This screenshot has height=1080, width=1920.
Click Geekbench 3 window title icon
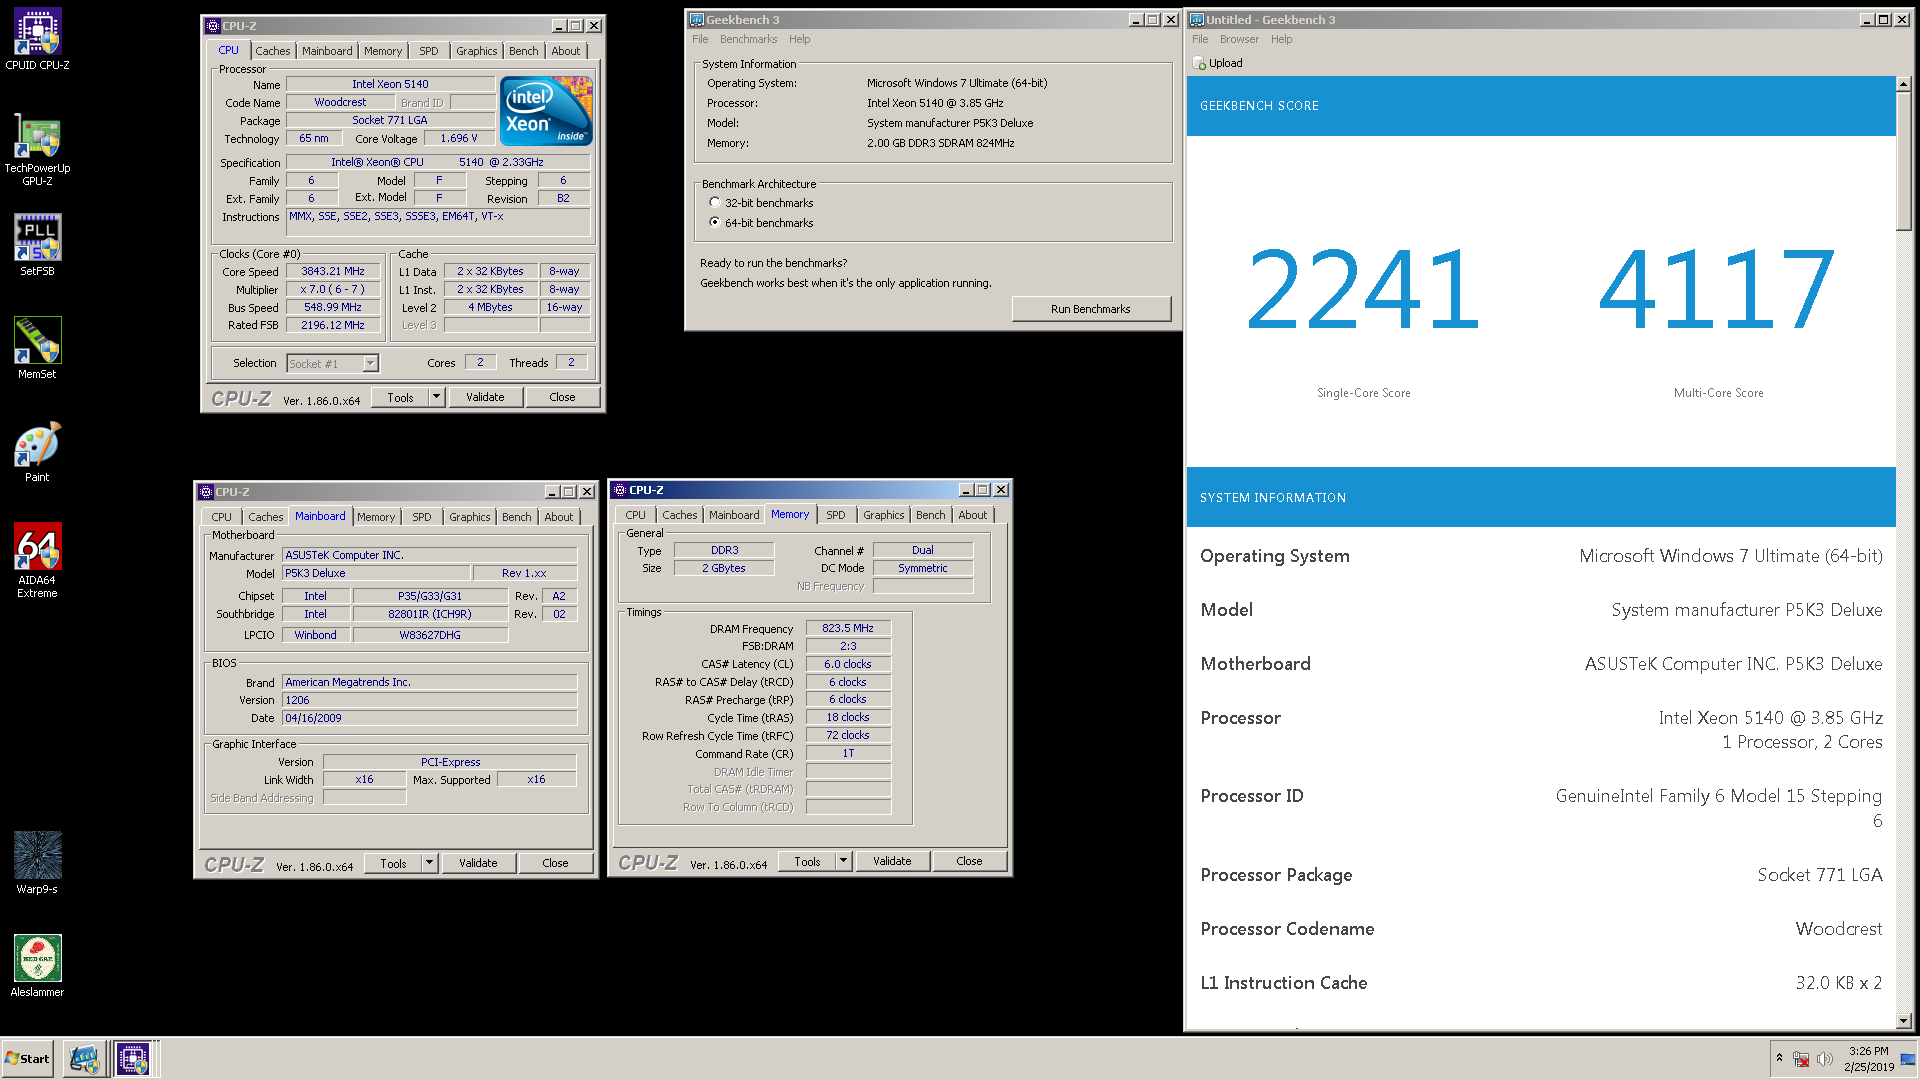(x=697, y=20)
